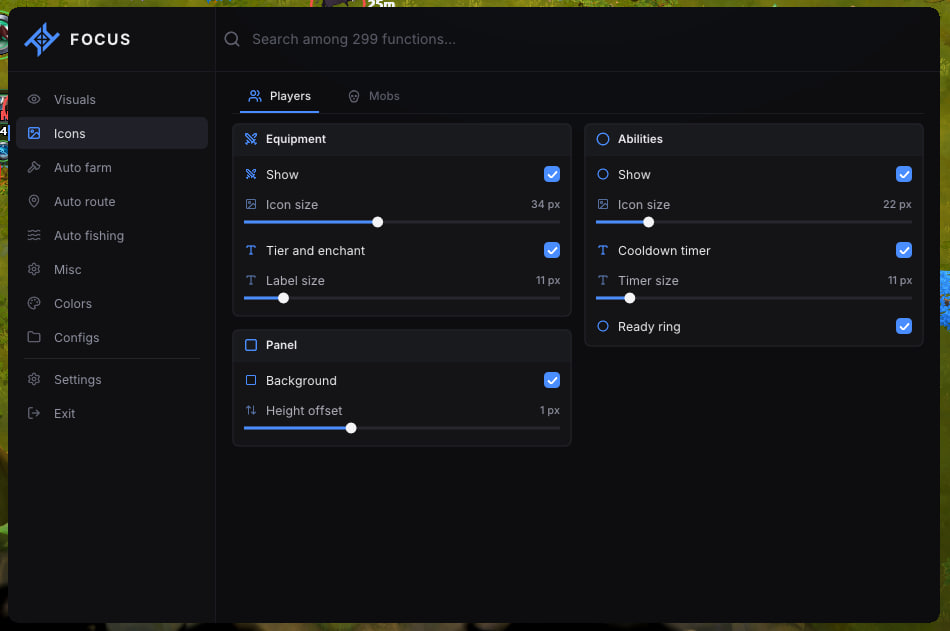Toggle the Ready ring checkbox
Viewport: 950px width, 631px height.
coord(904,326)
